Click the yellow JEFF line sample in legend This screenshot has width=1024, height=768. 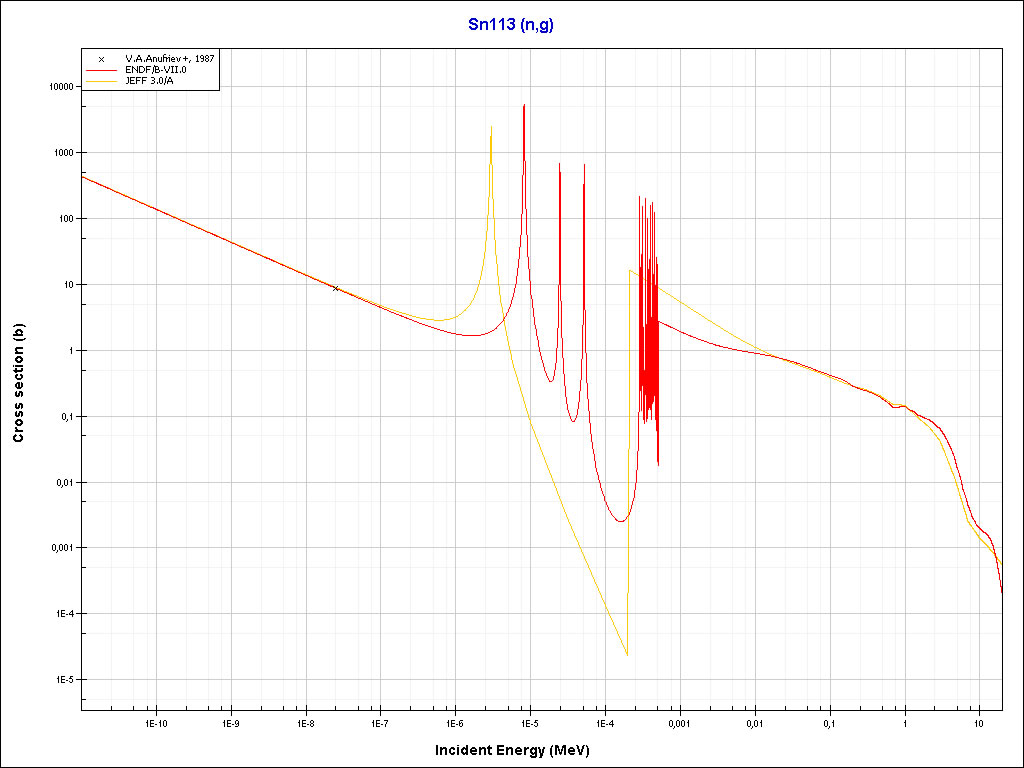coord(101,81)
